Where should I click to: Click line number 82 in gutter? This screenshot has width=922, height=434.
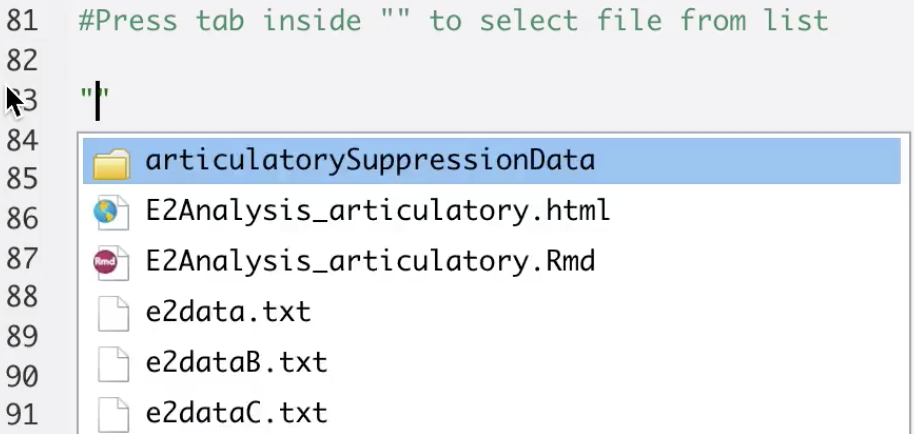(x=21, y=61)
